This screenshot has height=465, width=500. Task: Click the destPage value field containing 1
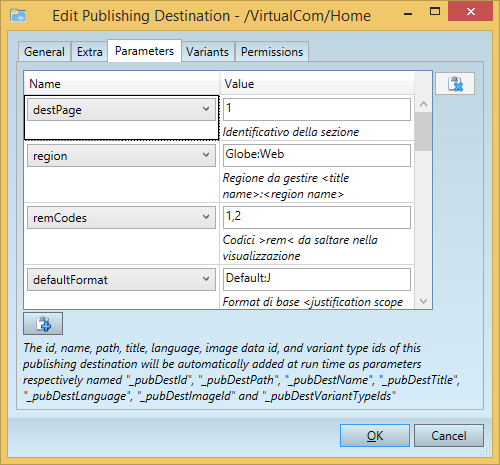pos(317,109)
